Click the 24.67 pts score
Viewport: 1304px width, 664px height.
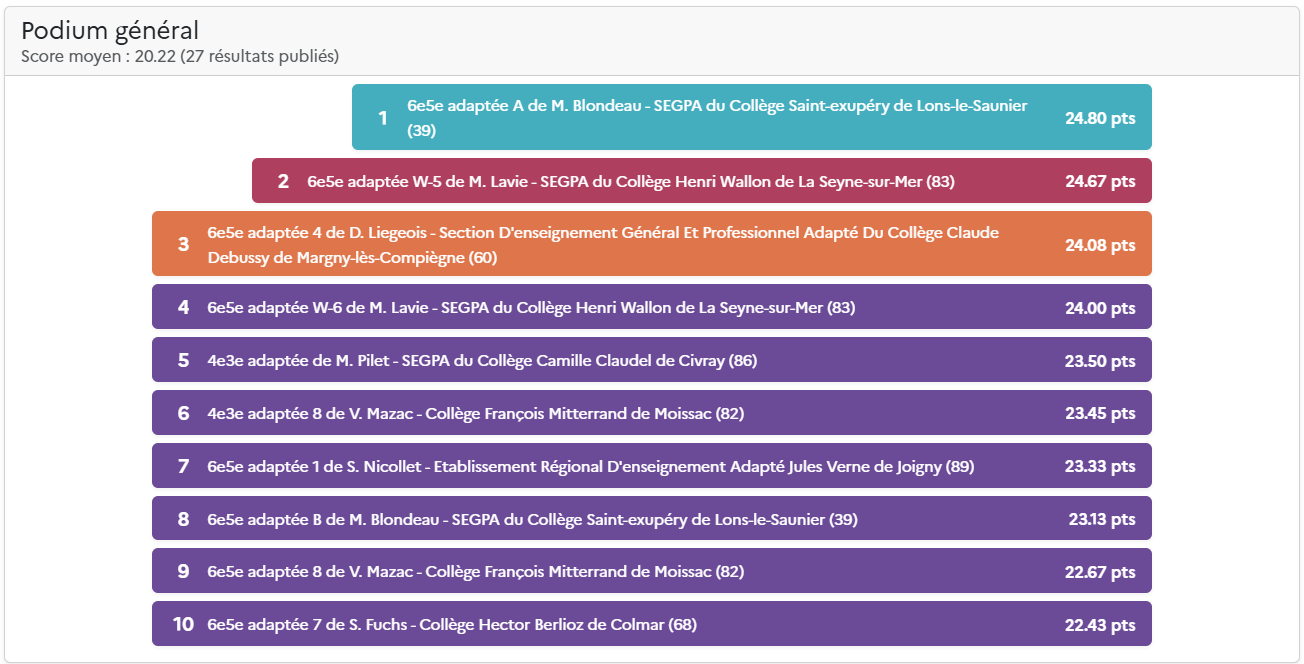(x=1100, y=181)
